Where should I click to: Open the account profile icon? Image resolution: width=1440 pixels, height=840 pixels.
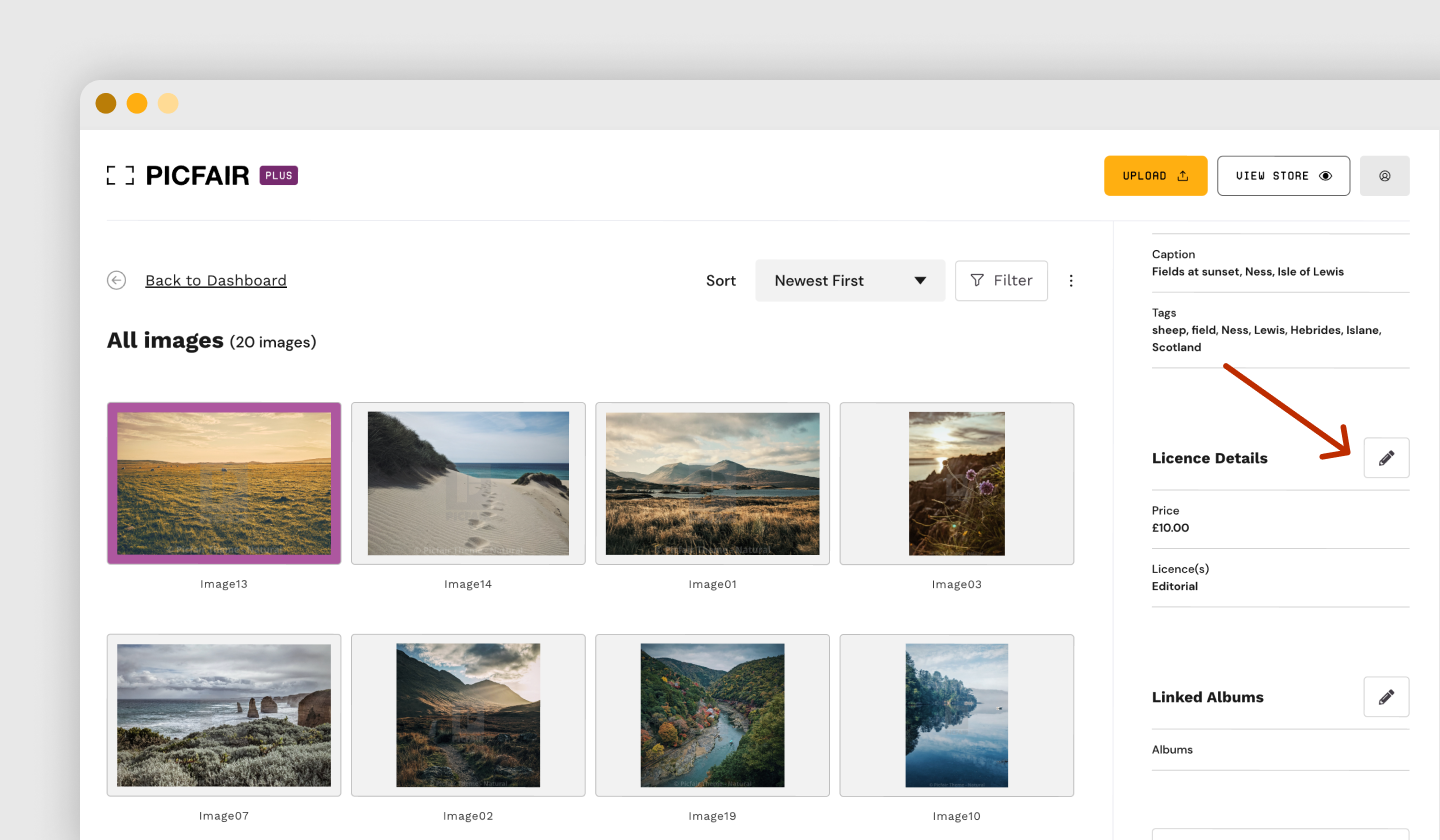(1385, 176)
